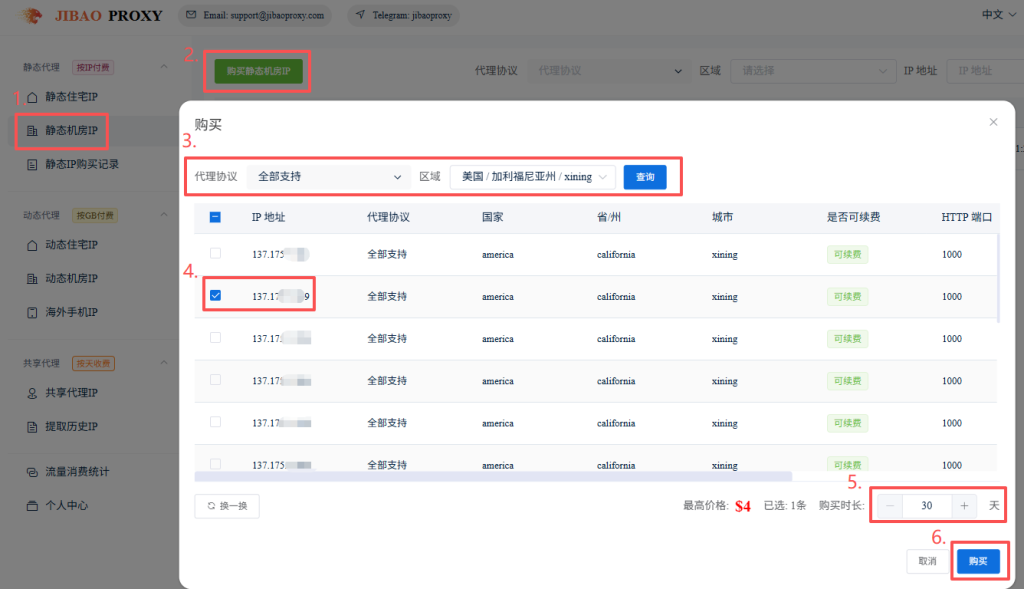Click the X icon to close 购买 dialog
This screenshot has height=589, width=1024.
[x=993, y=122]
